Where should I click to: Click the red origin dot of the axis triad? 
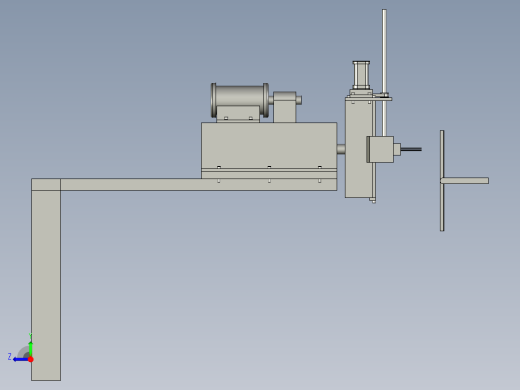pos(31,359)
